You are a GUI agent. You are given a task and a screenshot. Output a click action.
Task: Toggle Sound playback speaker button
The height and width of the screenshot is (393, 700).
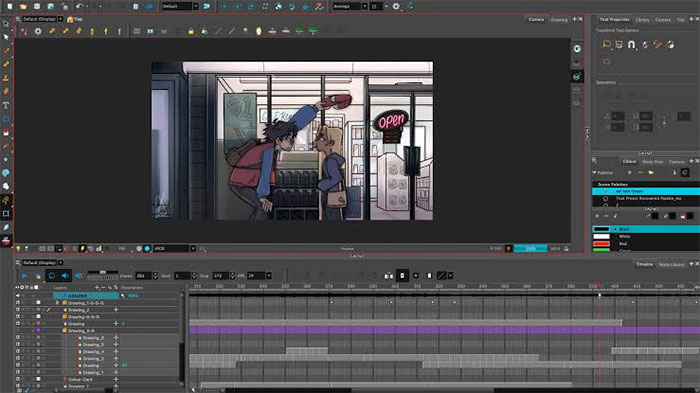point(65,276)
